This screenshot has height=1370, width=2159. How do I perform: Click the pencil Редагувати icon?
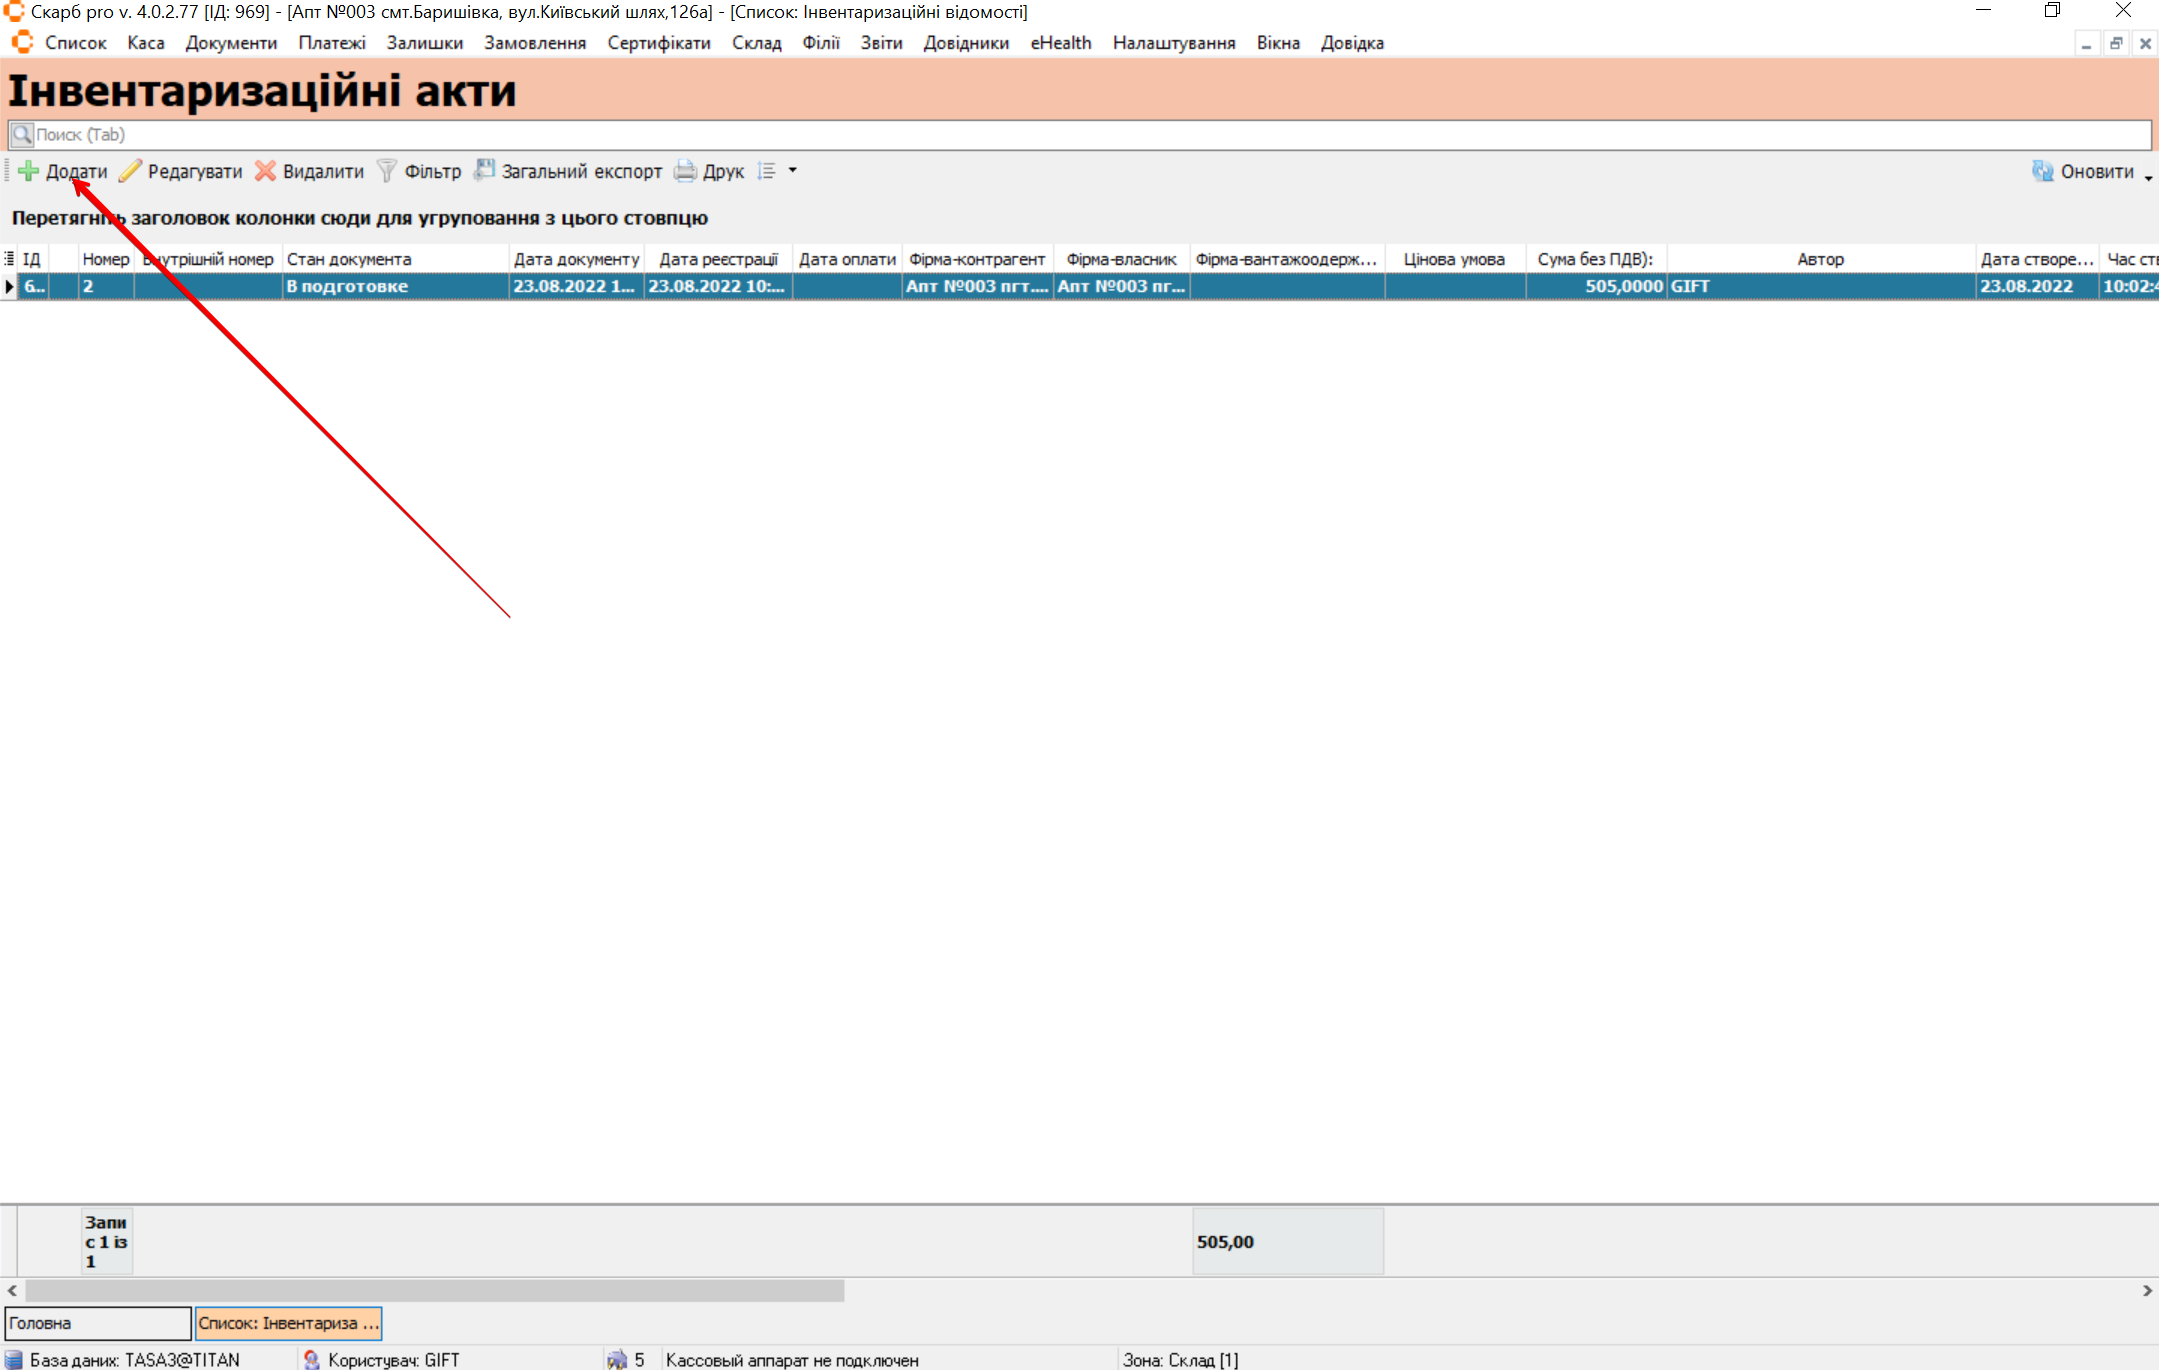tap(130, 171)
